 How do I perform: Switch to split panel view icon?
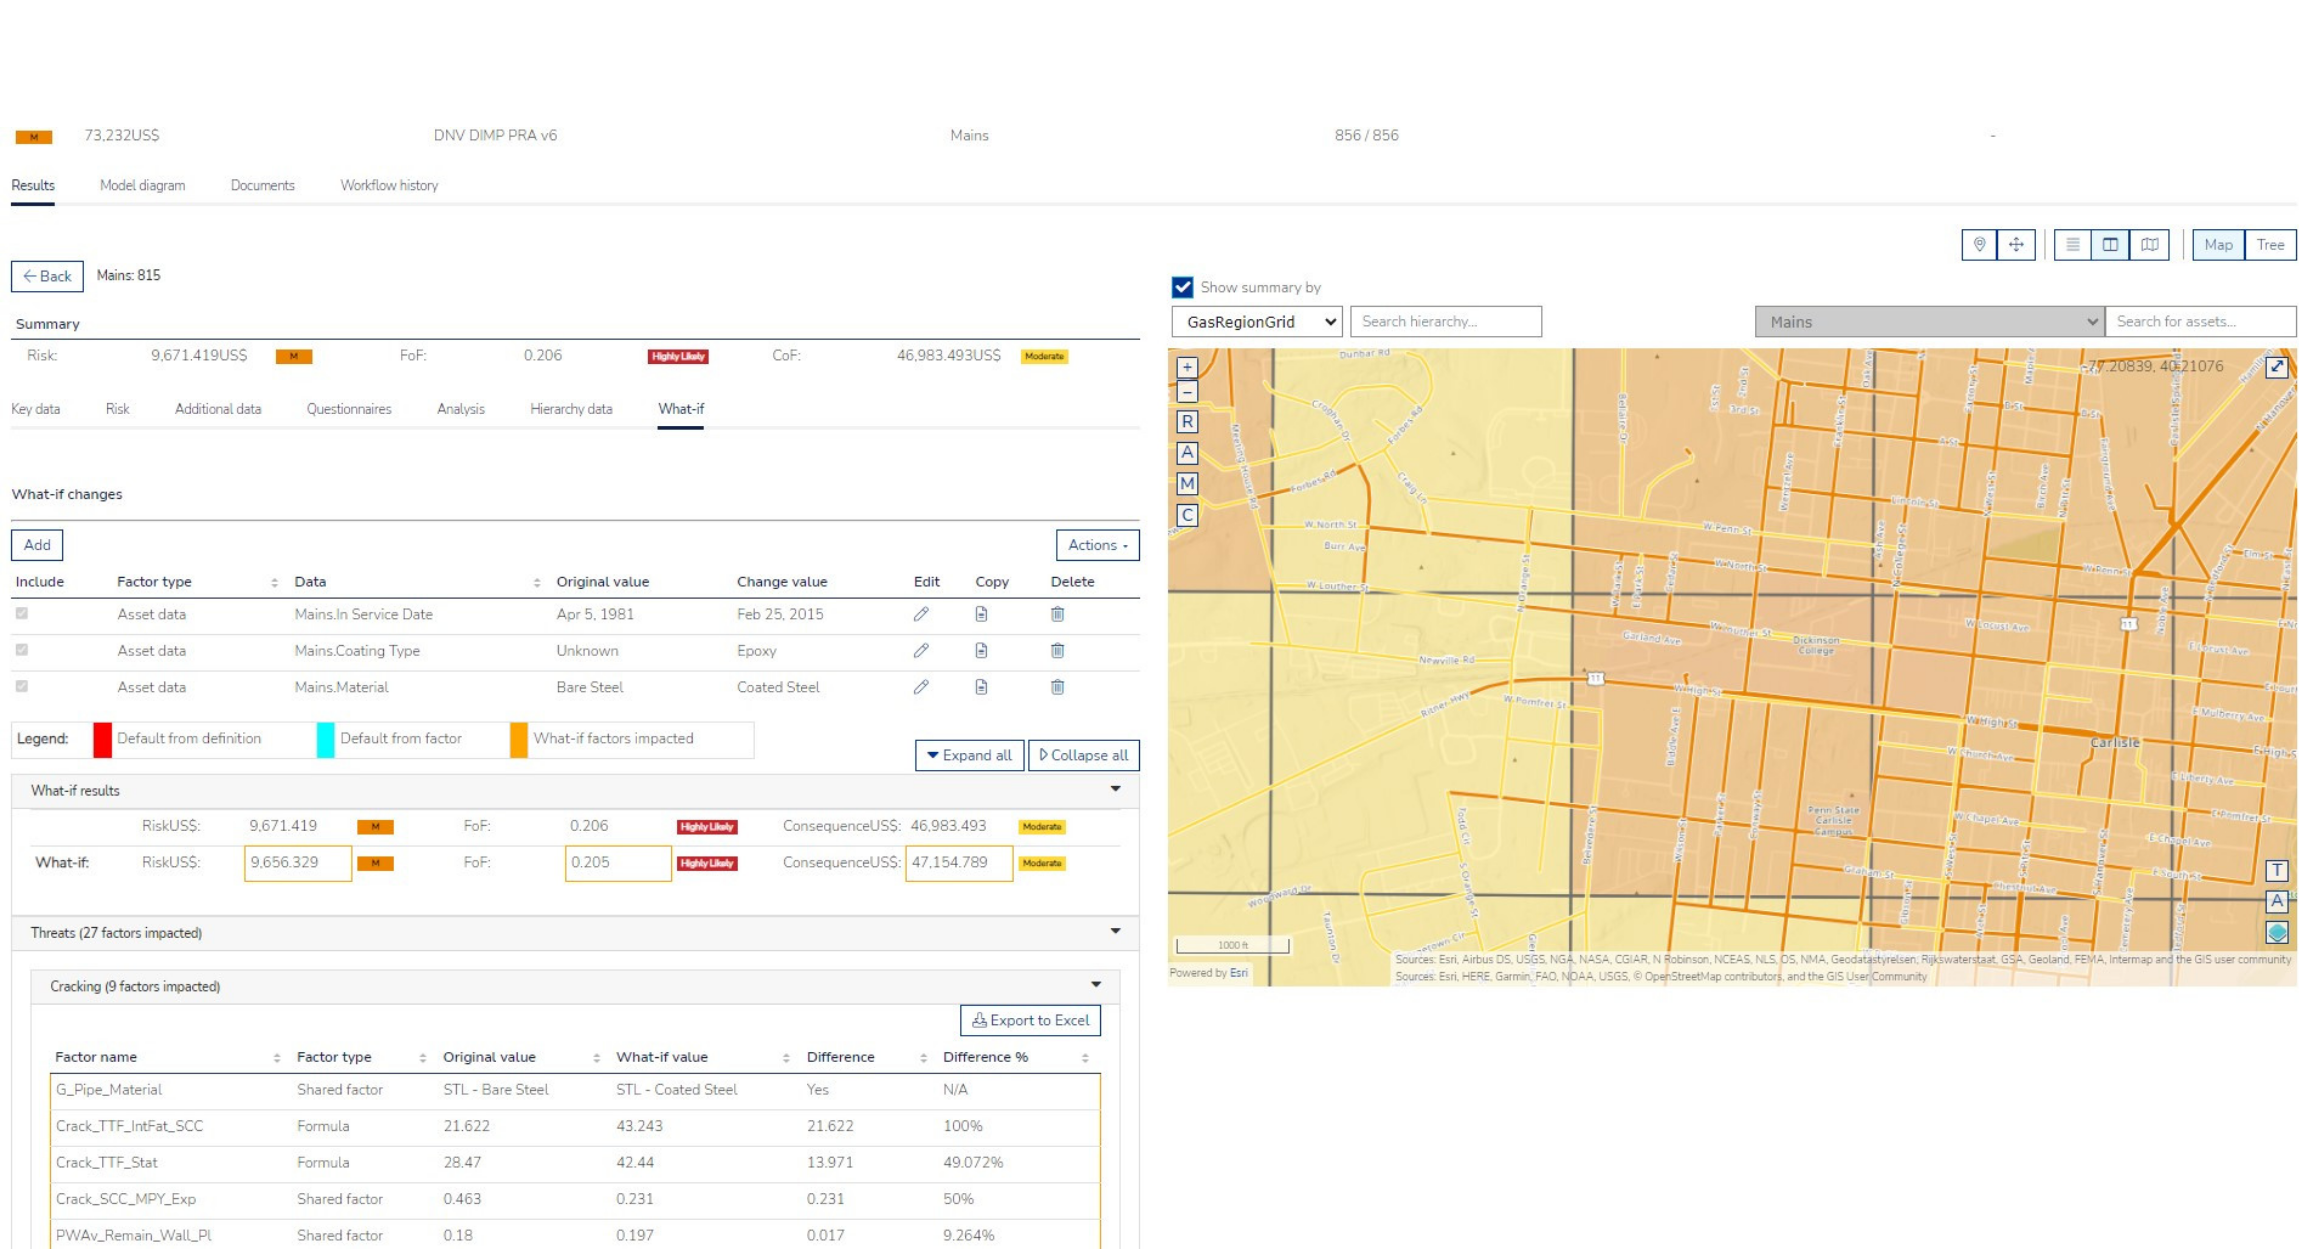2109,245
